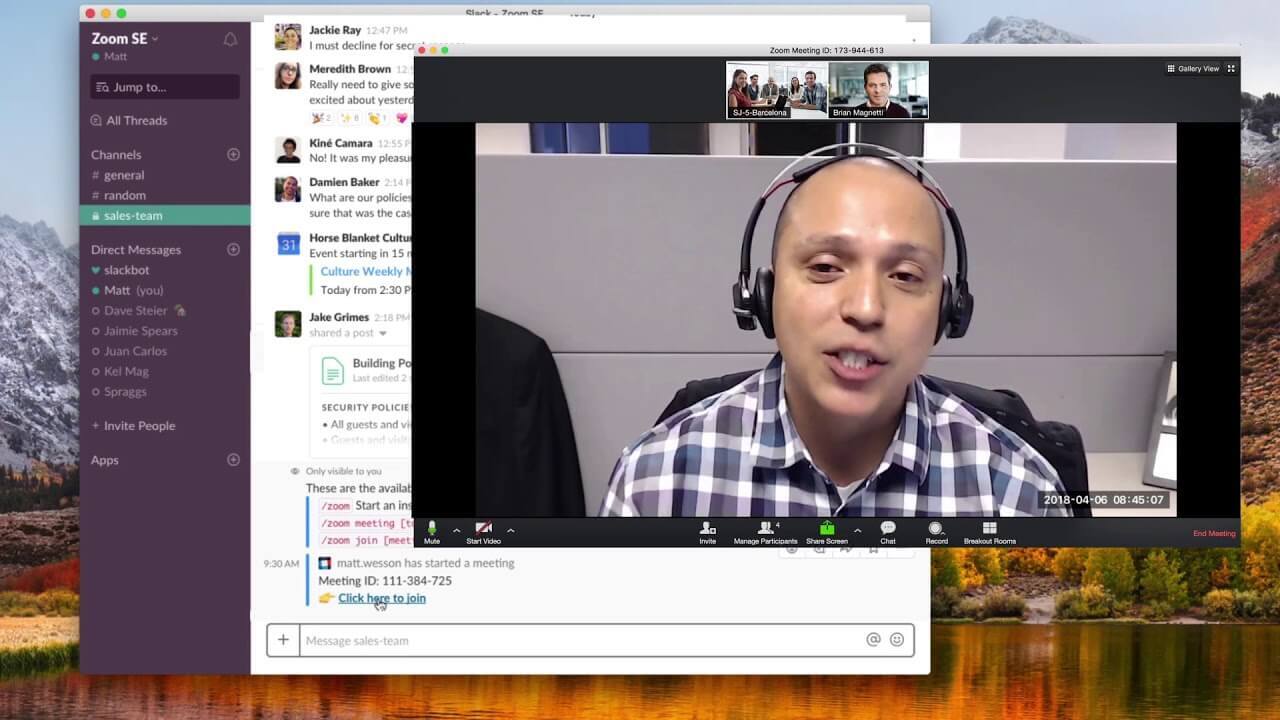
Task: Start Video in the Zoom meeting
Action: [484, 532]
